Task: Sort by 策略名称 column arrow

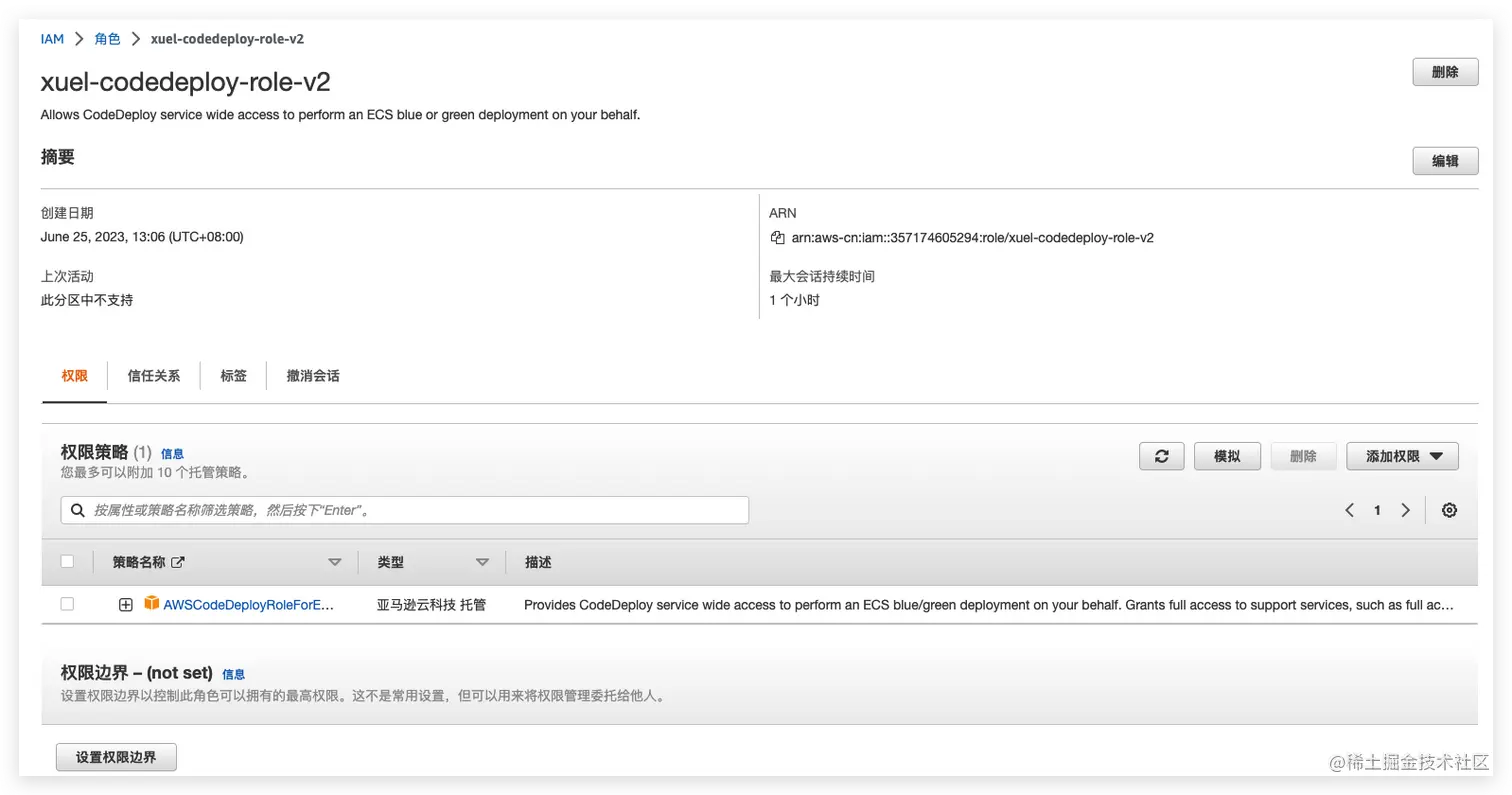Action: click(335, 563)
